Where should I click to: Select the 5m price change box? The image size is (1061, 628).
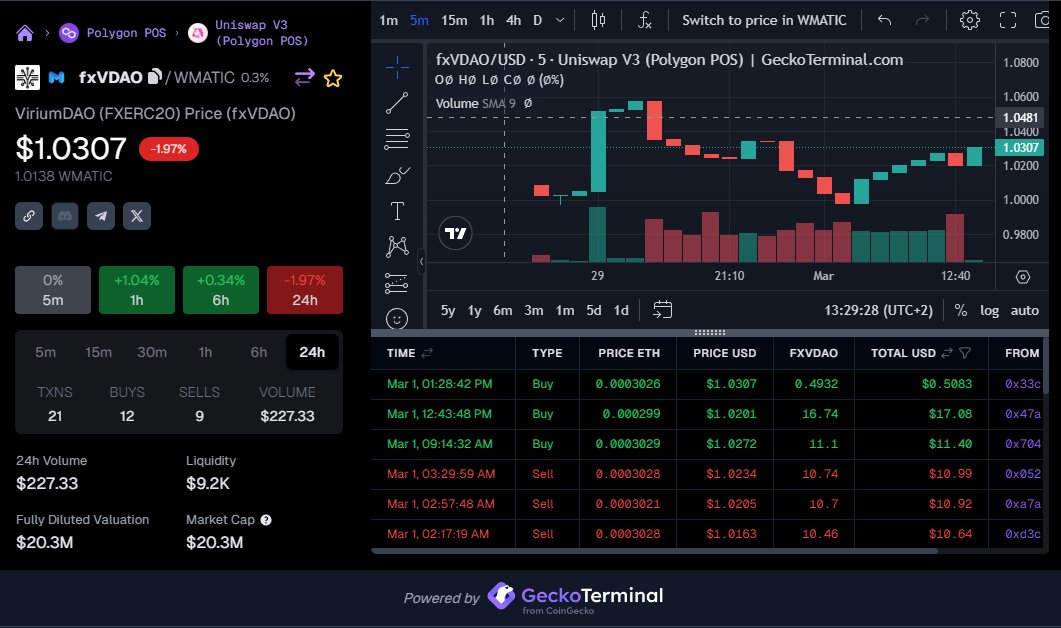click(x=53, y=290)
